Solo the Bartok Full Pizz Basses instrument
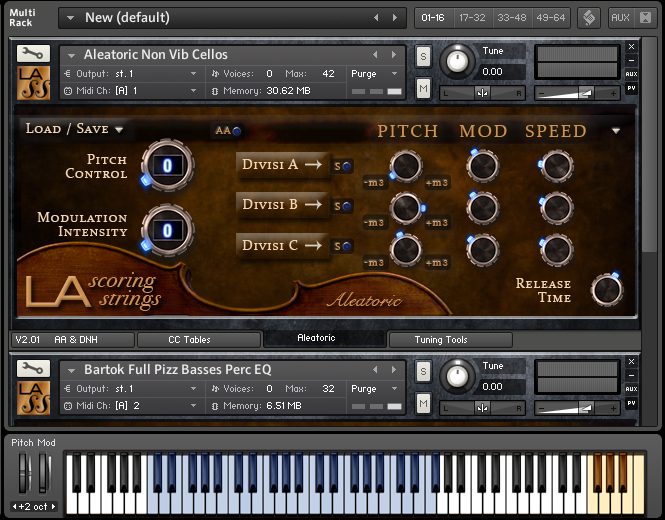665x520 pixels. tap(423, 372)
